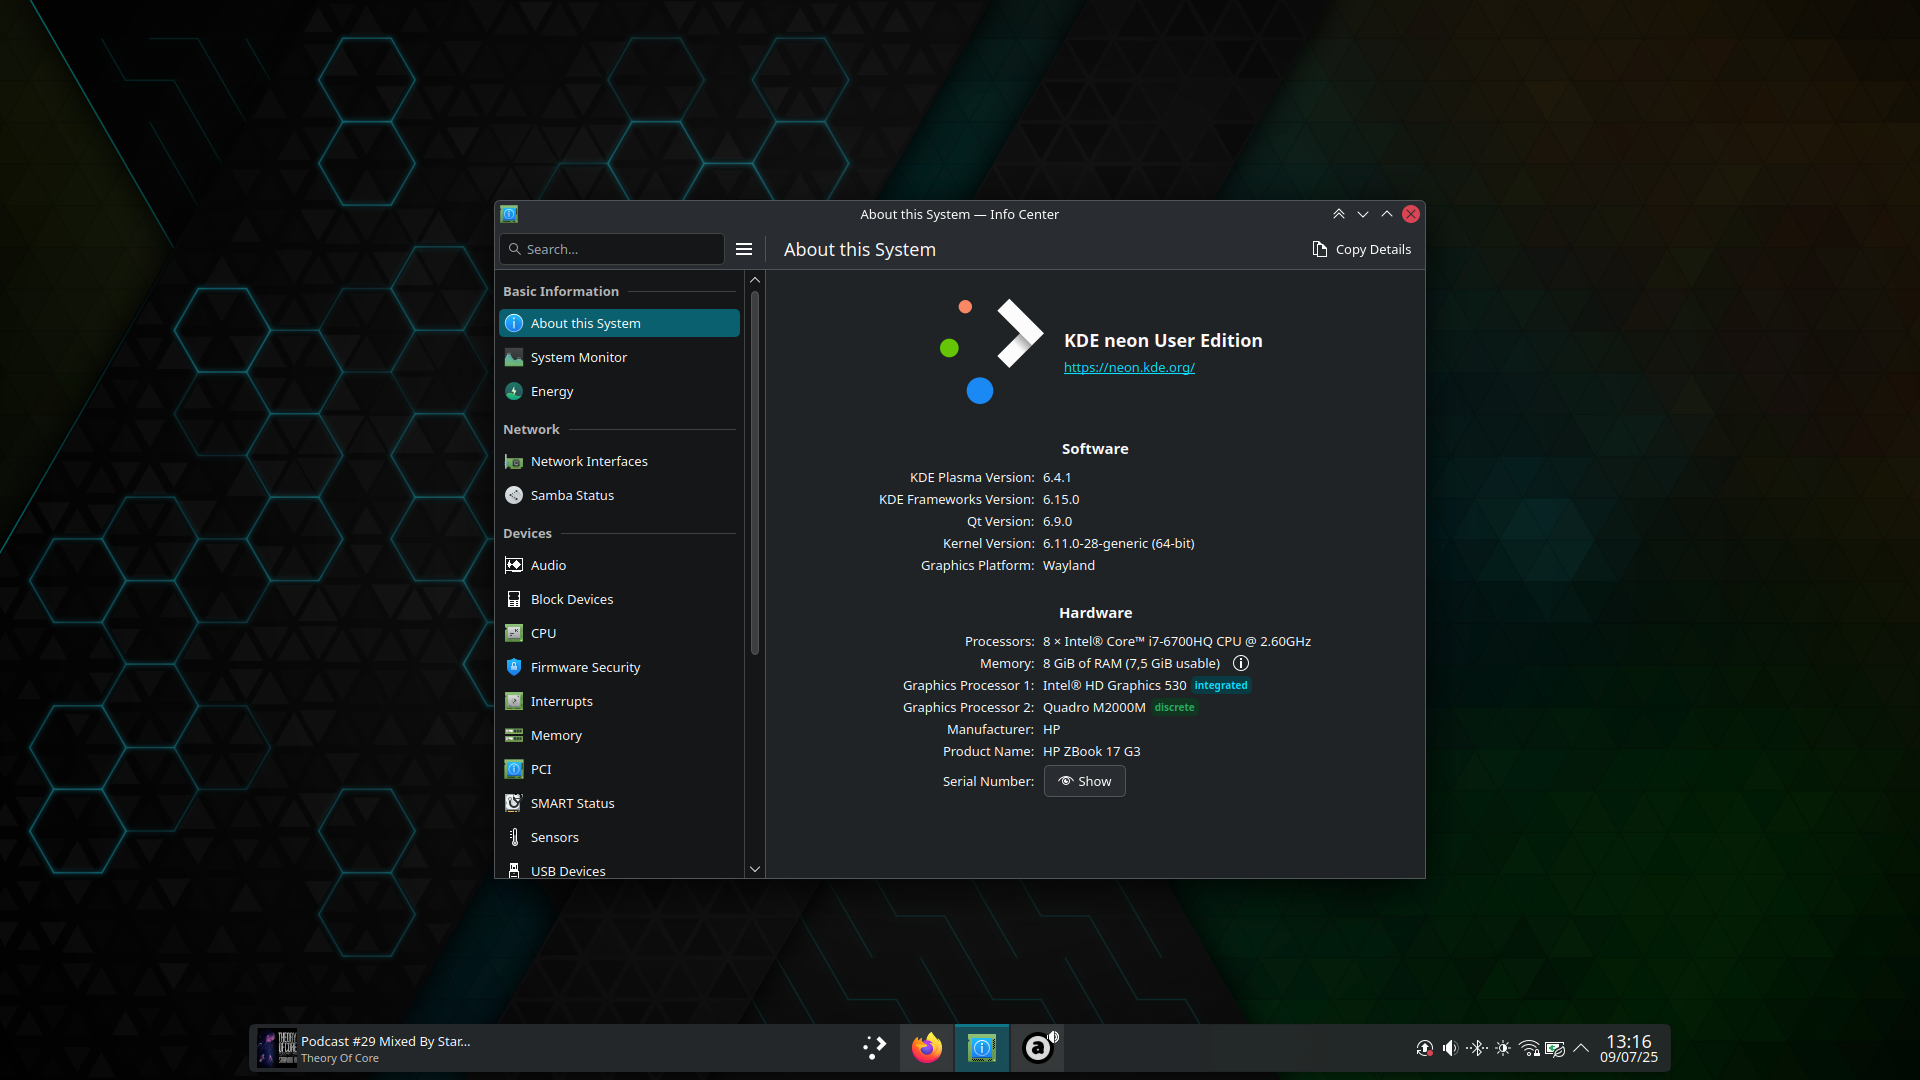The height and width of the screenshot is (1080, 1920).
Task: Select Network Interfaces in sidebar
Action: [619, 461]
